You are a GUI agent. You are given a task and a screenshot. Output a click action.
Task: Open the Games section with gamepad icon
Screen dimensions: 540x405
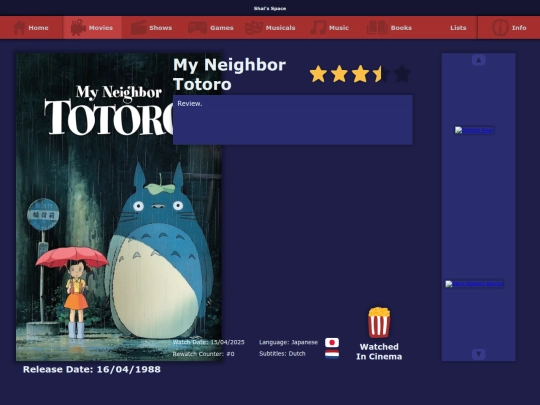pyautogui.click(x=210, y=28)
